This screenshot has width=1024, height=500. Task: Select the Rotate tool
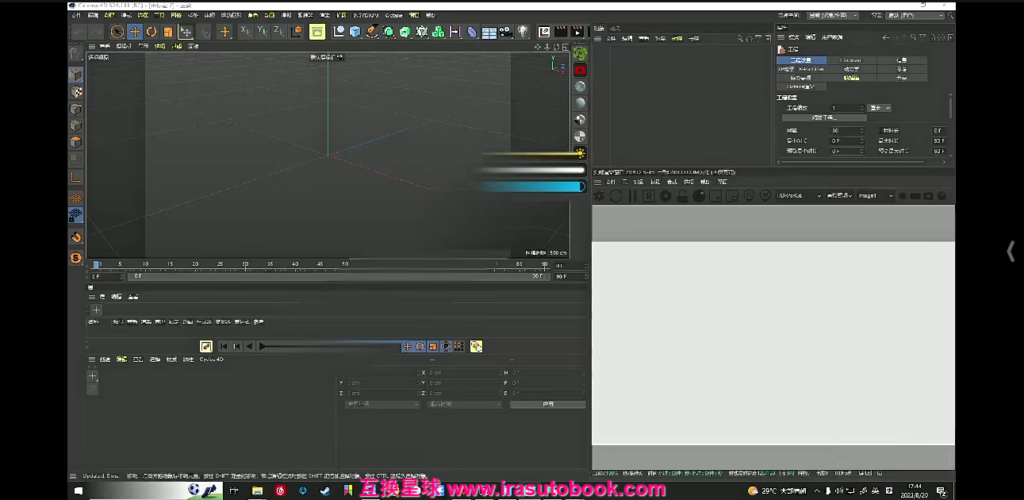coord(152,31)
